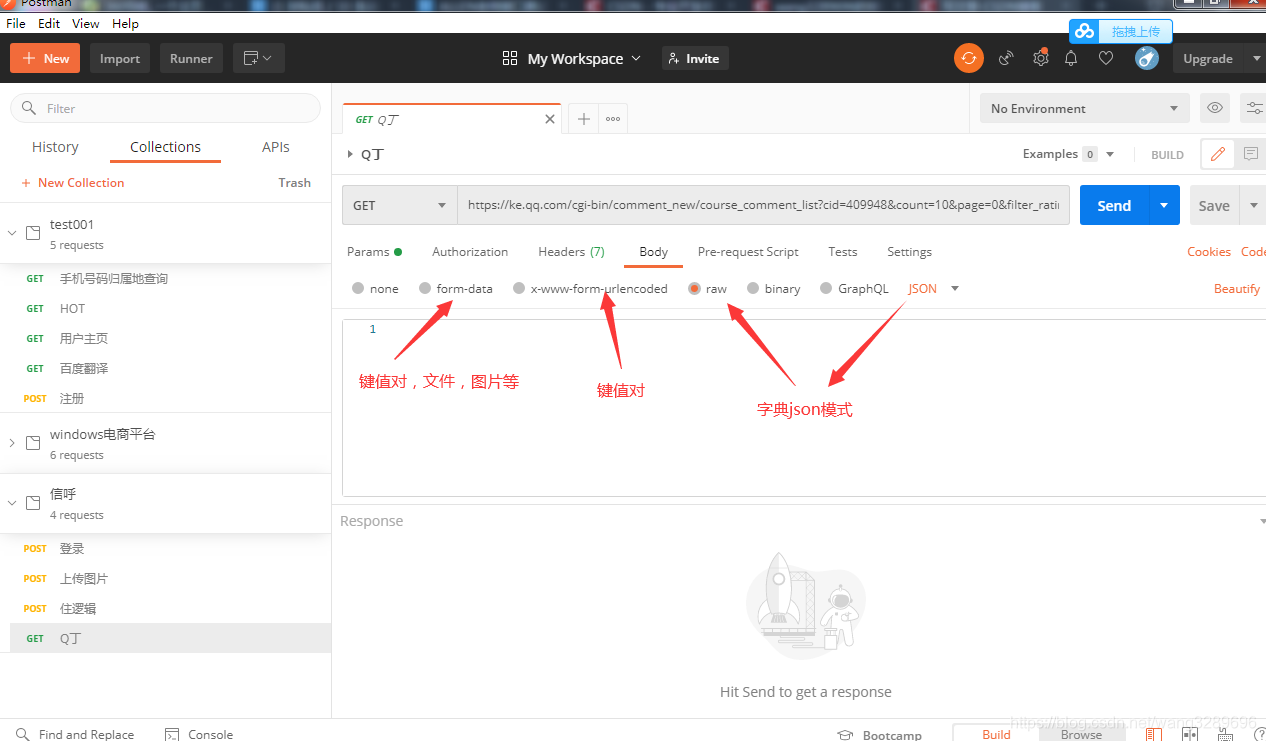Open the Edit menu
1266x741 pixels.
49,23
